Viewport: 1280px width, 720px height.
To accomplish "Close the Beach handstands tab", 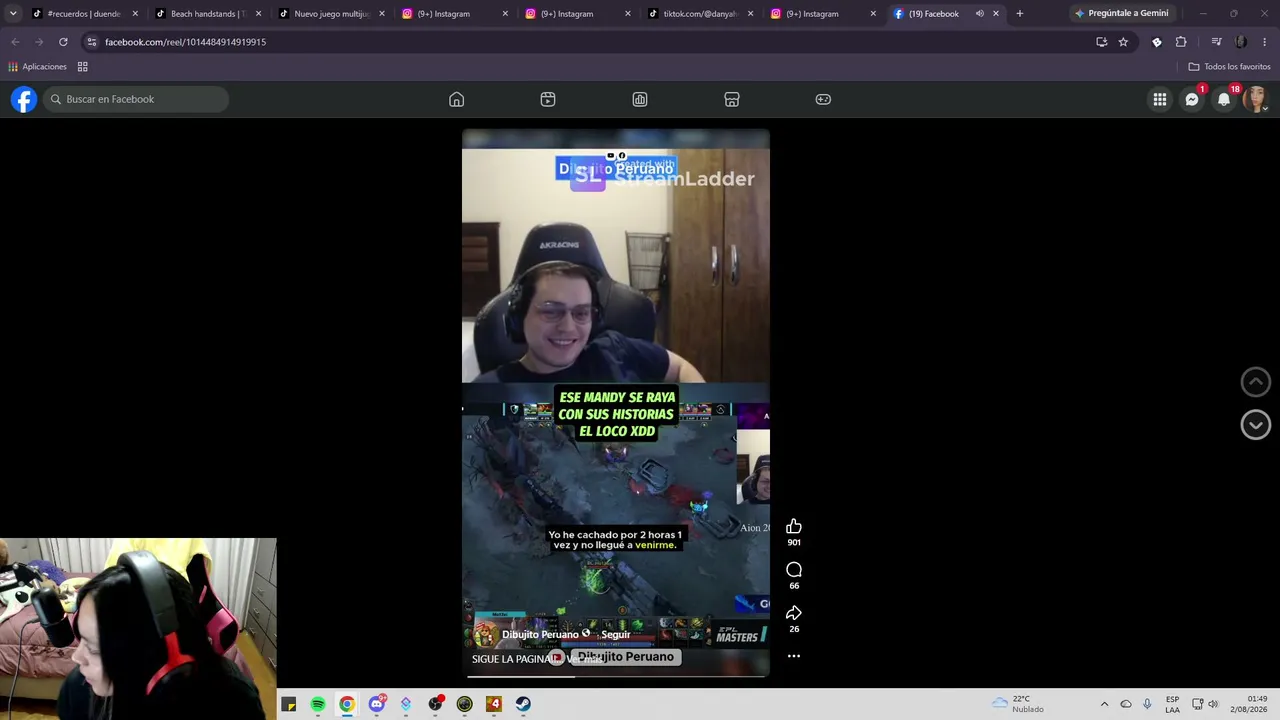I will [x=258, y=14].
